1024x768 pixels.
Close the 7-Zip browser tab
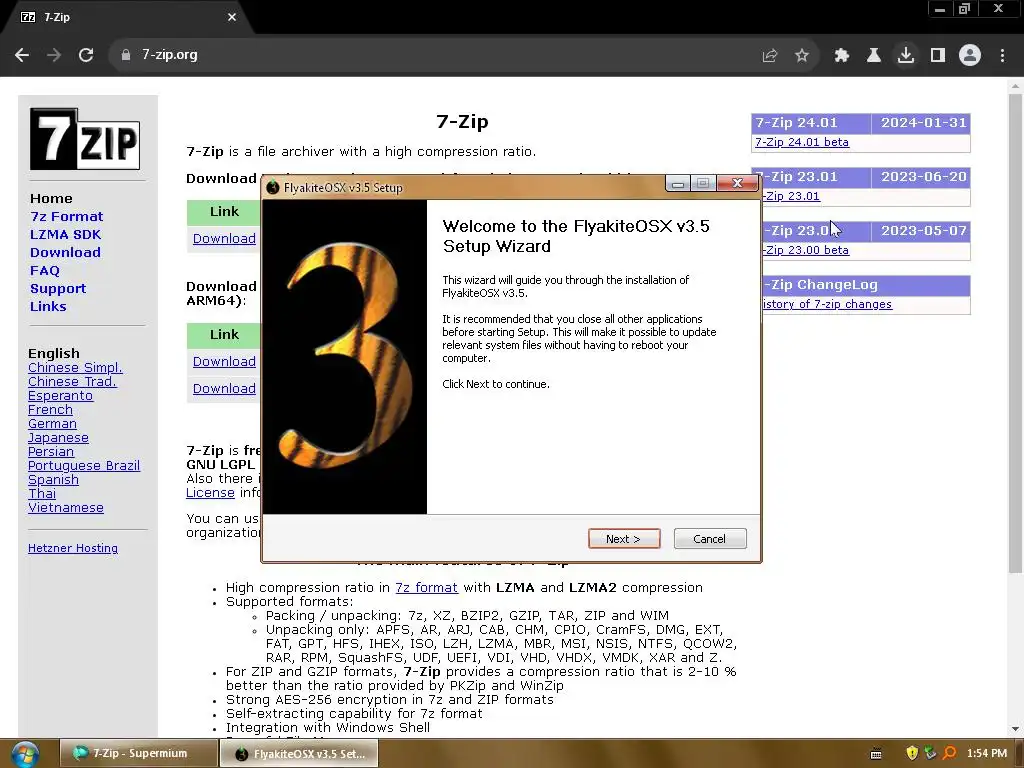[232, 17]
